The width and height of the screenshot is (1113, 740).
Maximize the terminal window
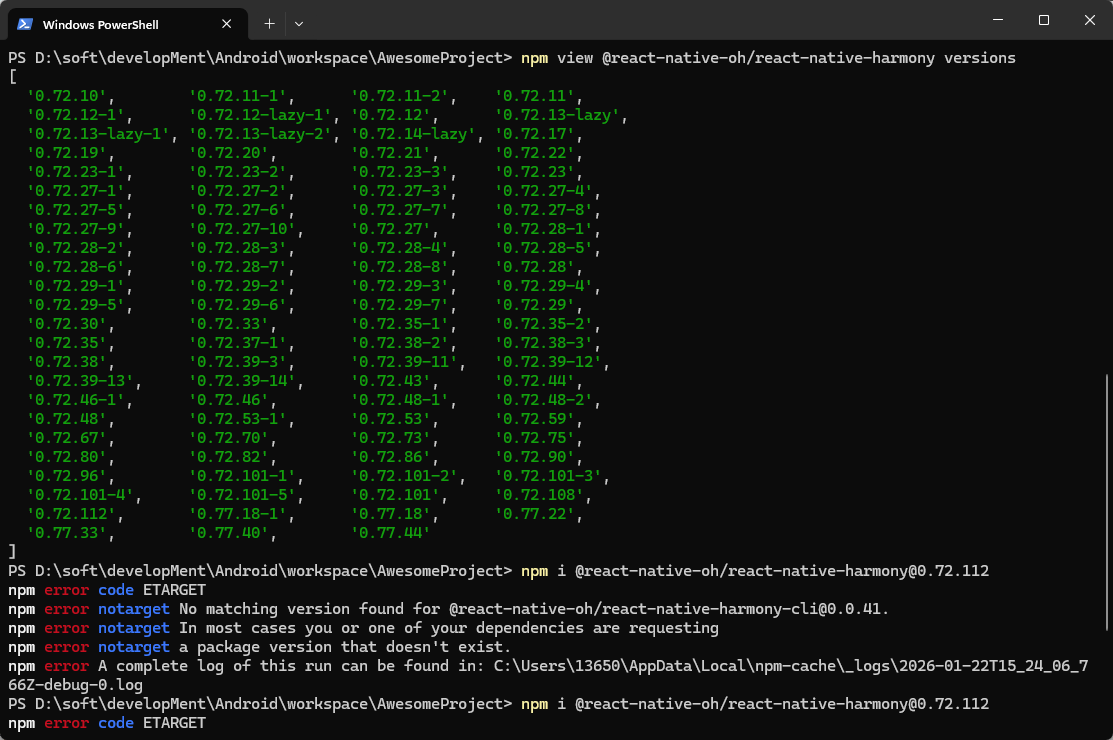coord(1043,20)
